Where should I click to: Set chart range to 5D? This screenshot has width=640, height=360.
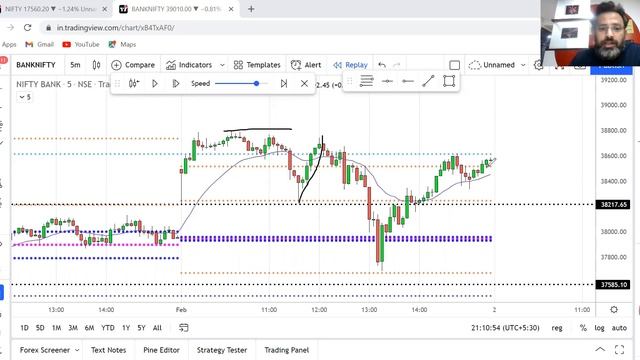coord(40,328)
